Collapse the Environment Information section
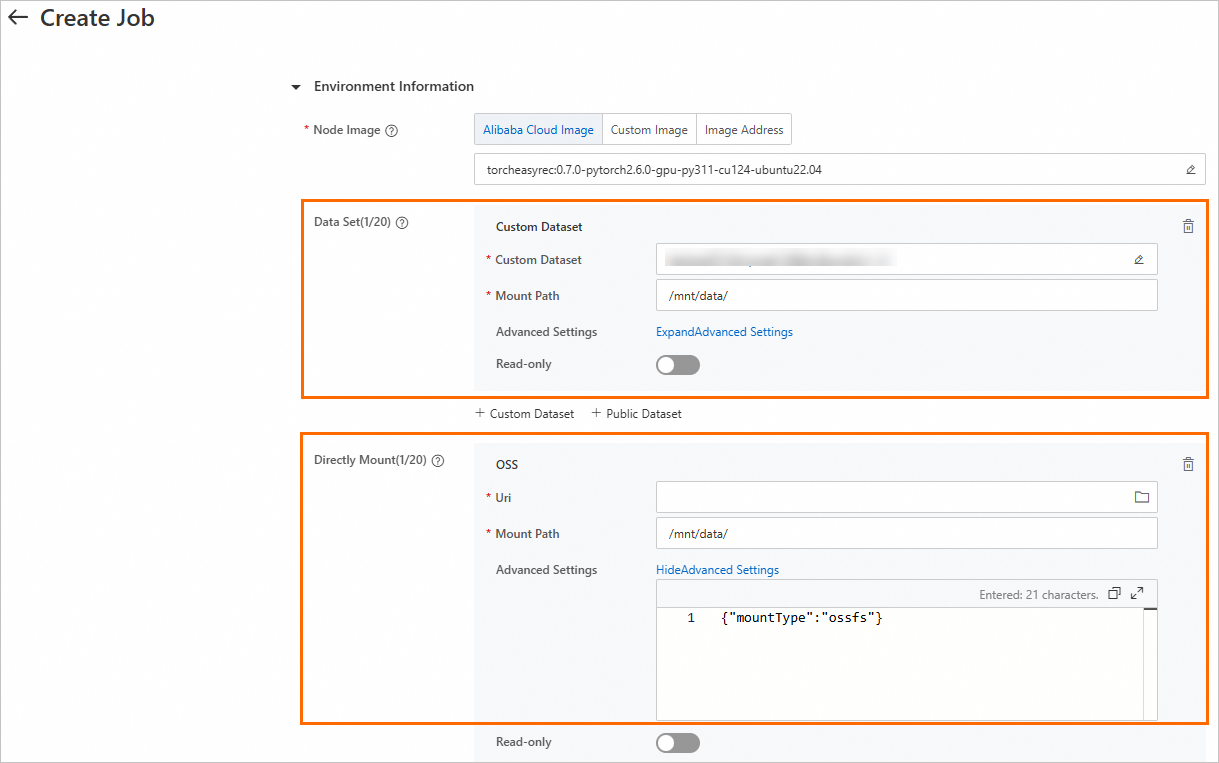 (x=295, y=87)
